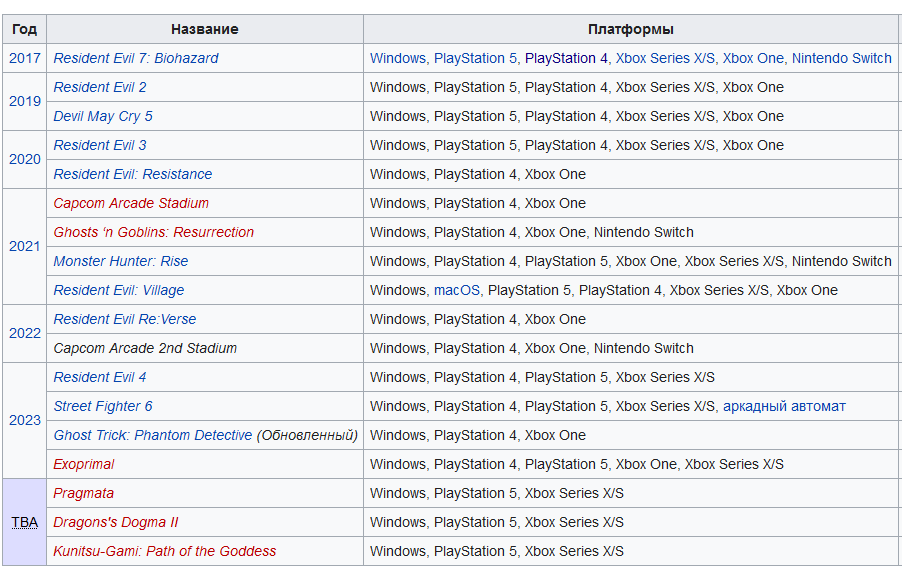Click red link Capcom Arcade Stadium

131,203
